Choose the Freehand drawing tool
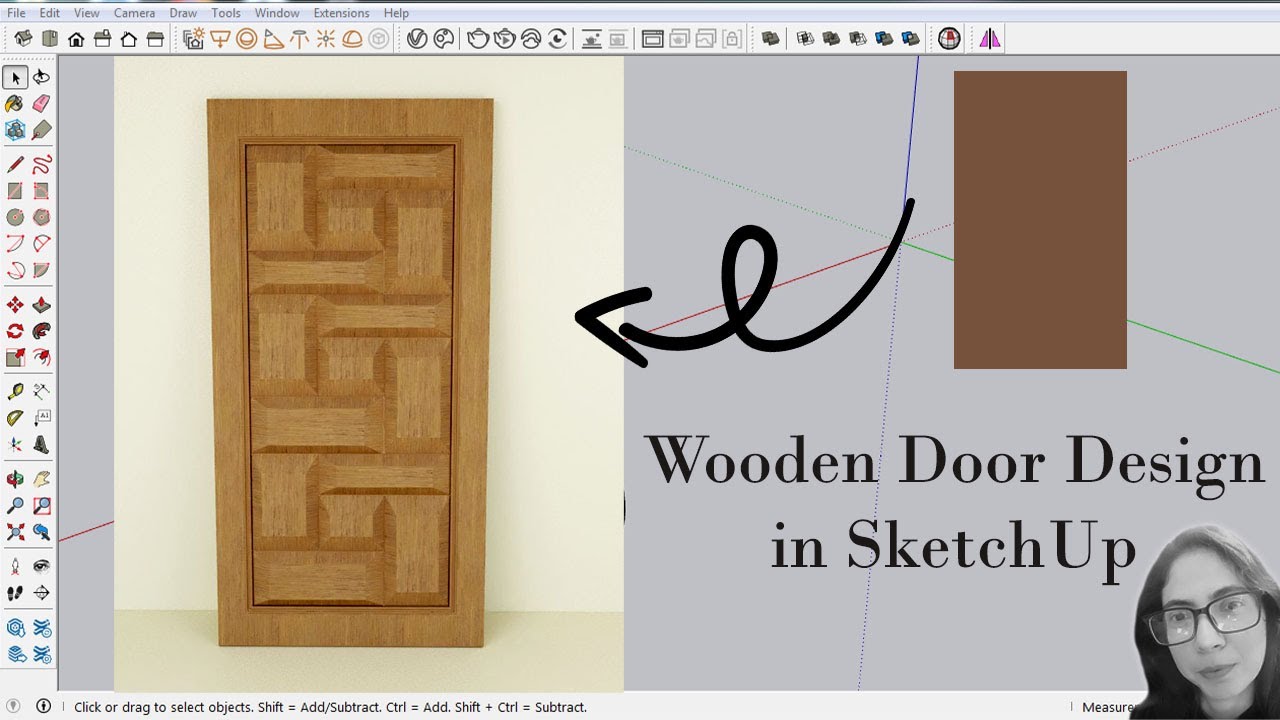The image size is (1280, 720). pos(41,164)
